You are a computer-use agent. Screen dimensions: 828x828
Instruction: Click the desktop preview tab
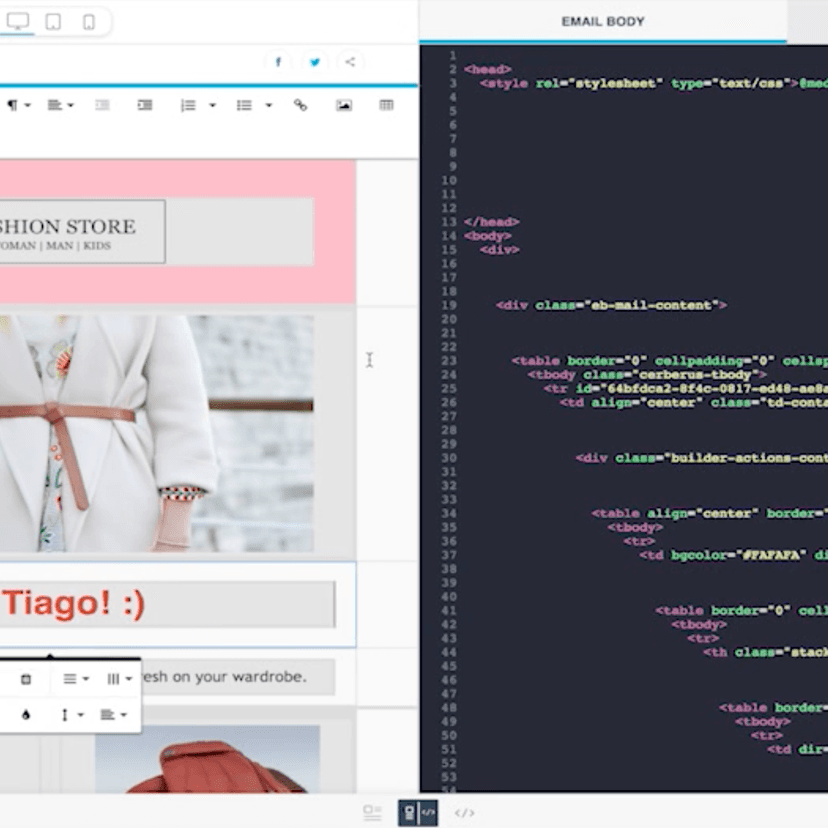point(18,21)
